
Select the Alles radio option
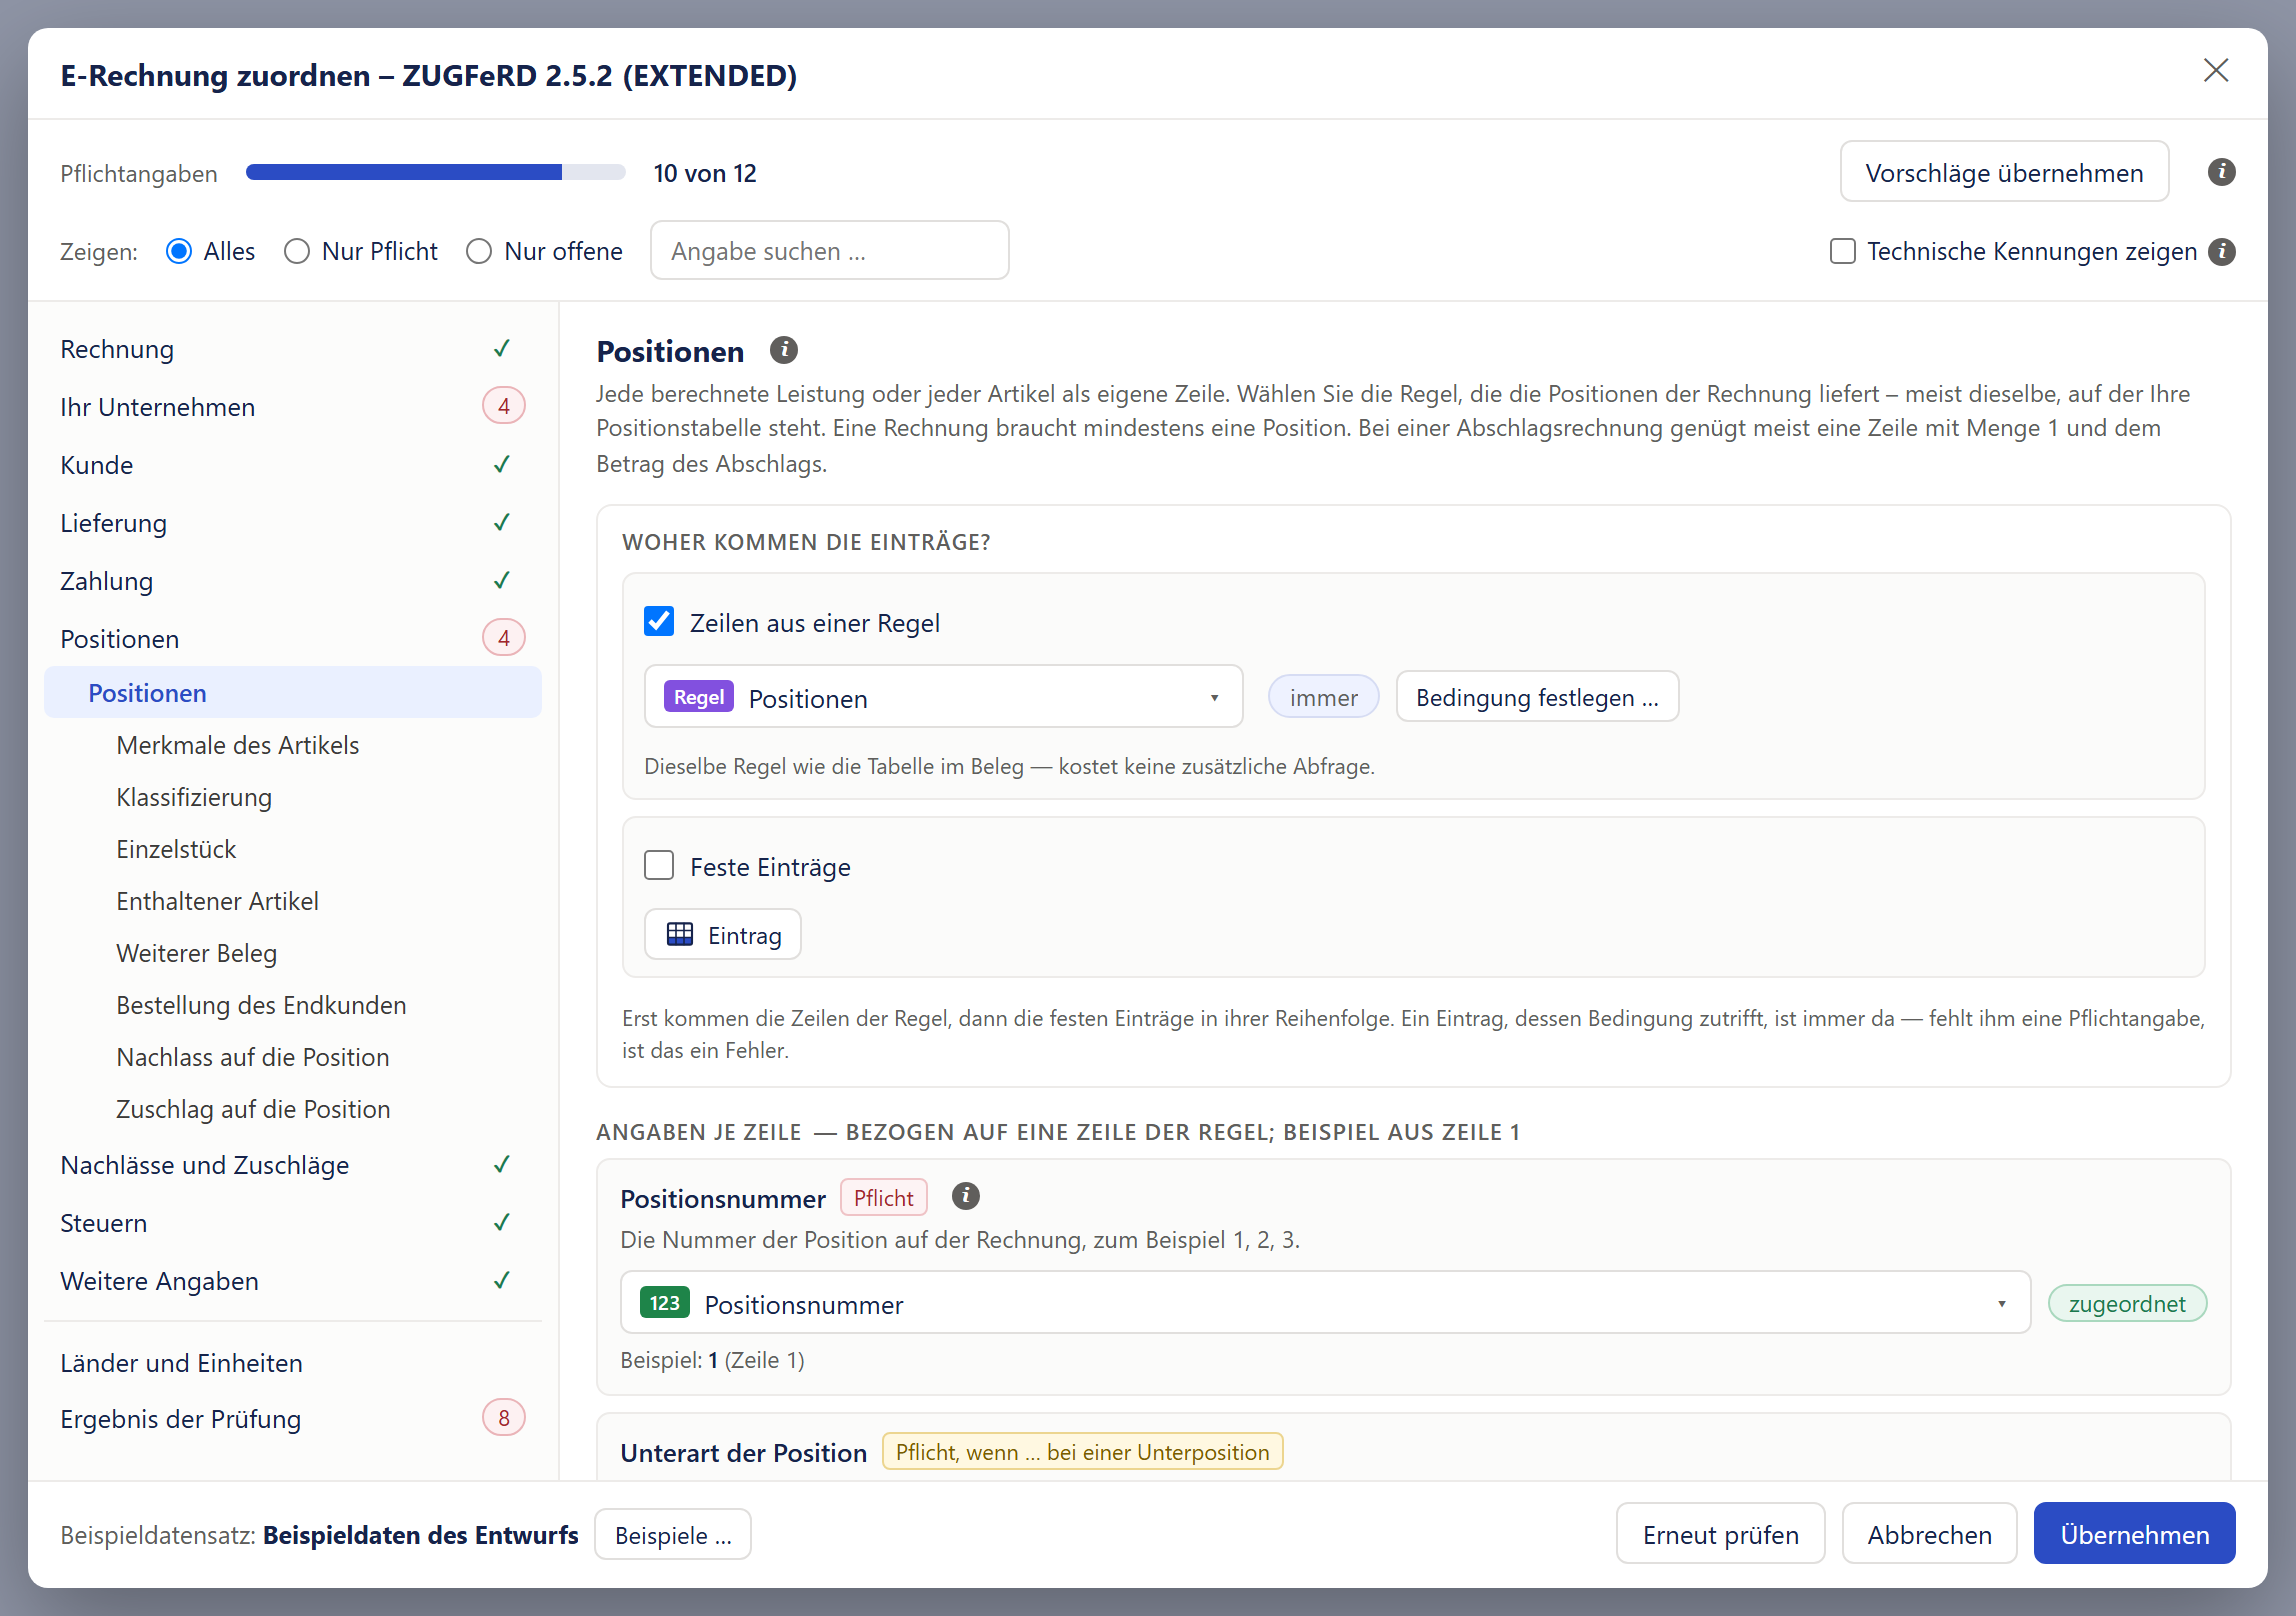(179, 251)
